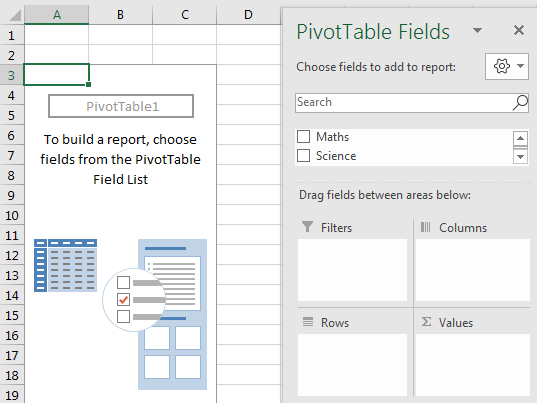Screen dimensions: 539x403
Task: Click the 'Drag fields between areas below' label
Action: (385, 195)
